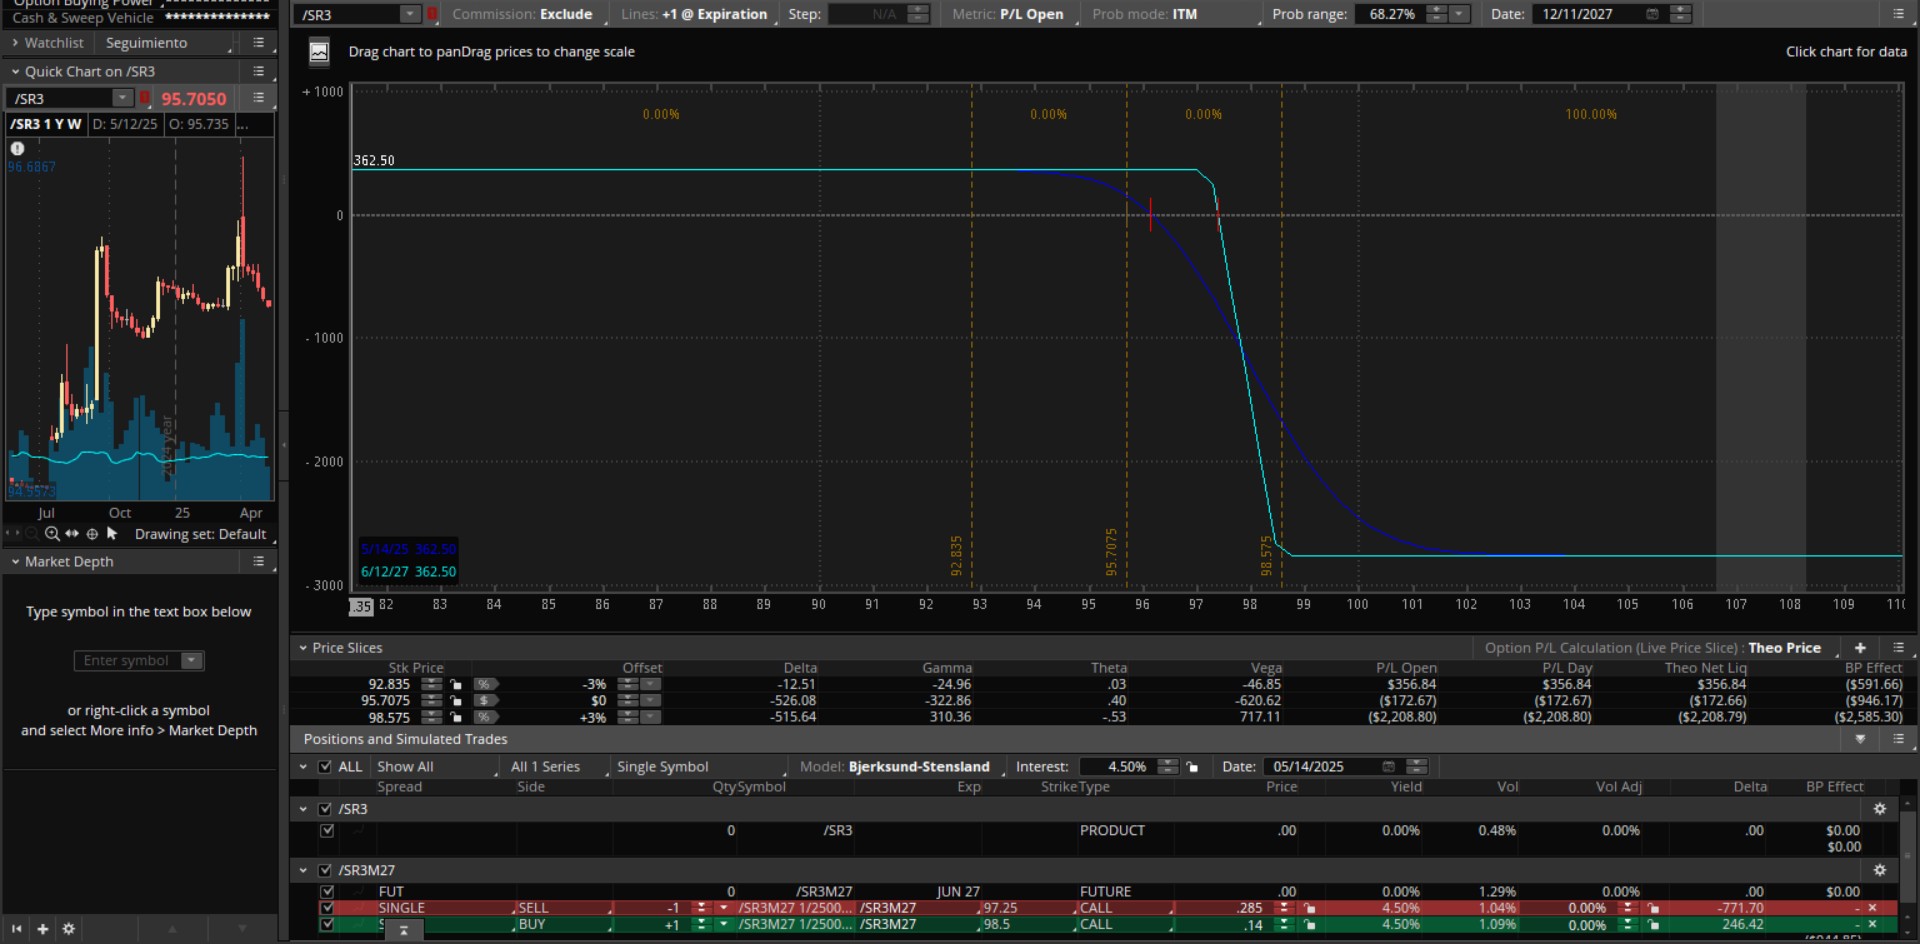Click the zoom-in magnifier in the quick chart toolbar

(52, 534)
